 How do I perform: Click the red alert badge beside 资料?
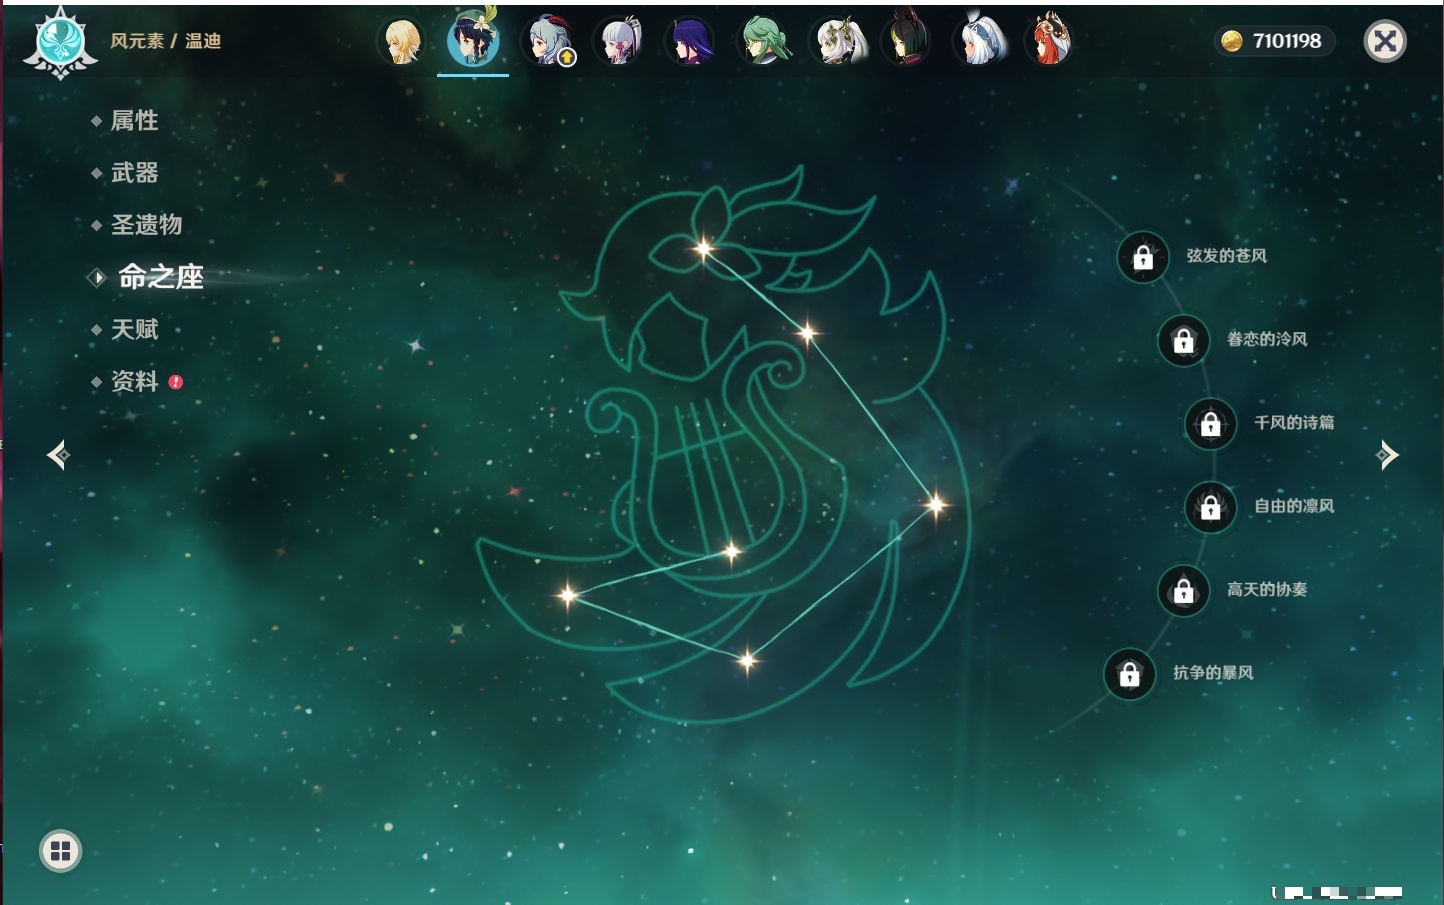(176, 382)
